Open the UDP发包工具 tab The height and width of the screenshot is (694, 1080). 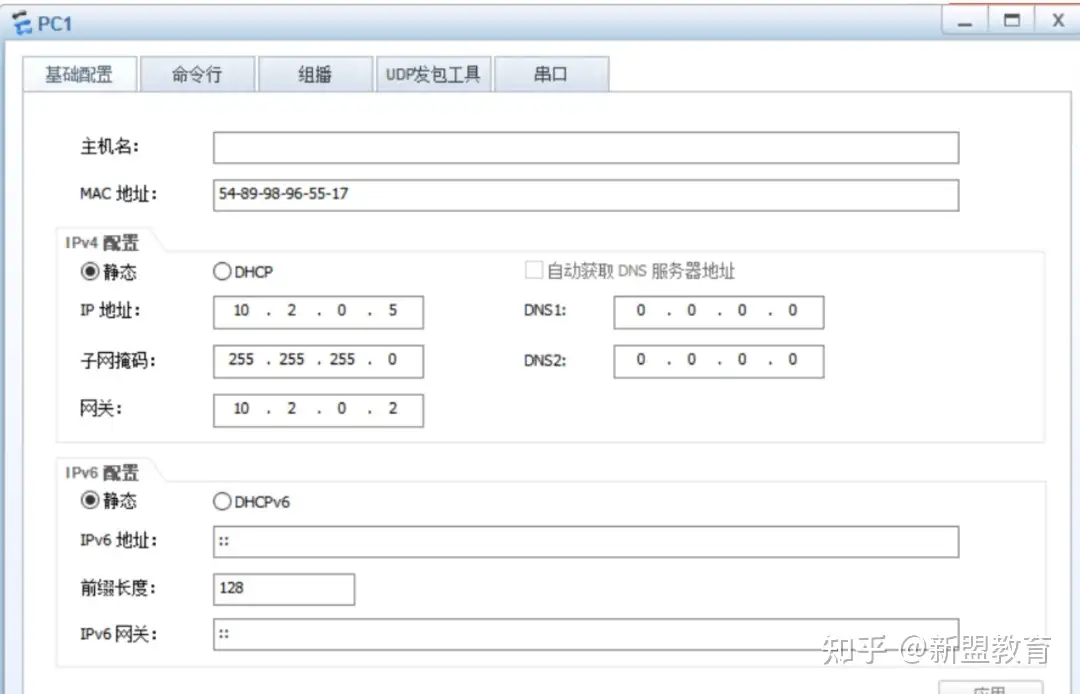pyautogui.click(x=433, y=74)
